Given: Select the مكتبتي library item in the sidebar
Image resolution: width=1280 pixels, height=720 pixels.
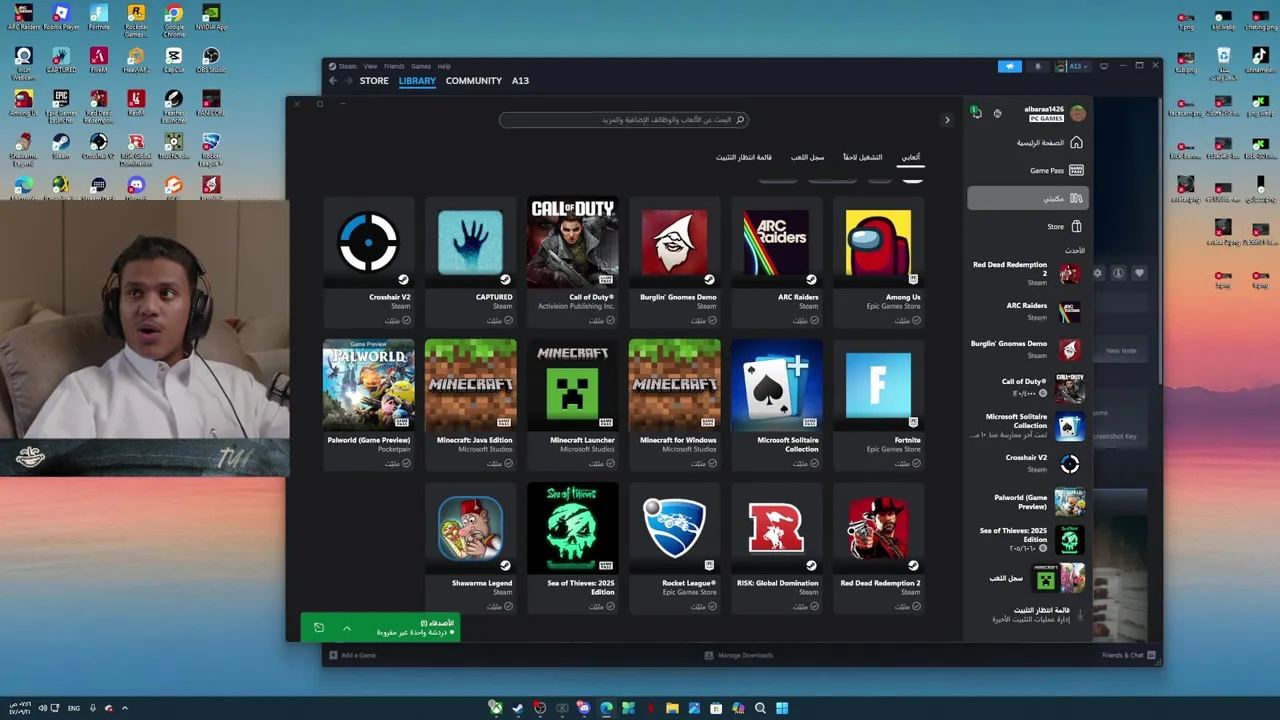Looking at the screenshot, I should [x=1026, y=198].
